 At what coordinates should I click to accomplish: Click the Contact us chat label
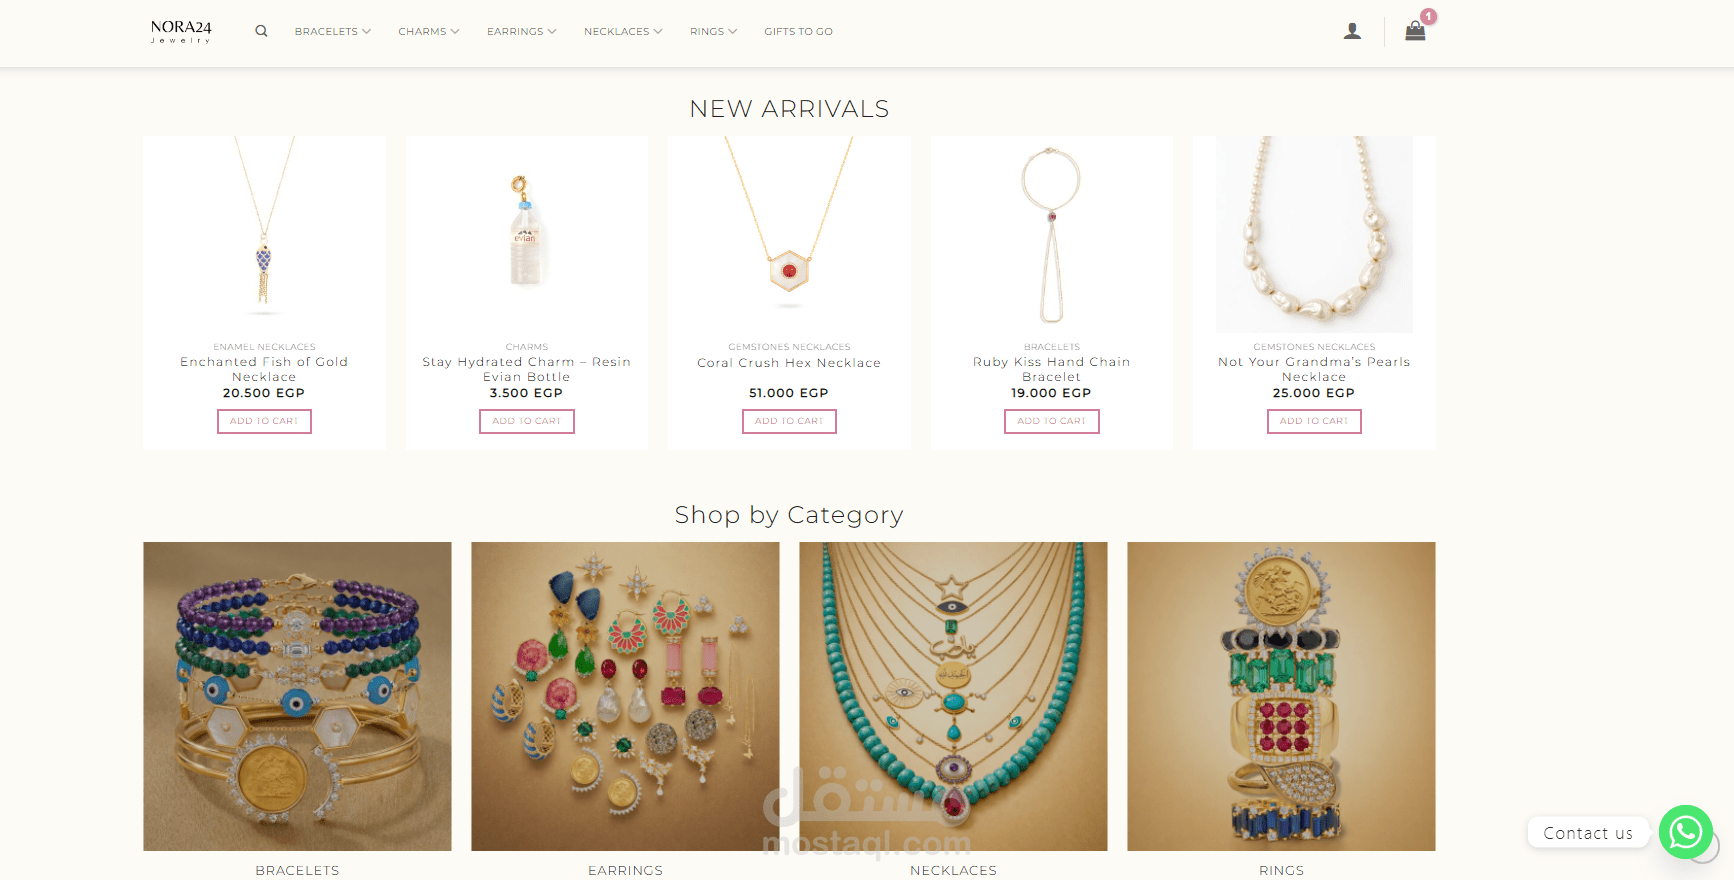tap(1588, 833)
